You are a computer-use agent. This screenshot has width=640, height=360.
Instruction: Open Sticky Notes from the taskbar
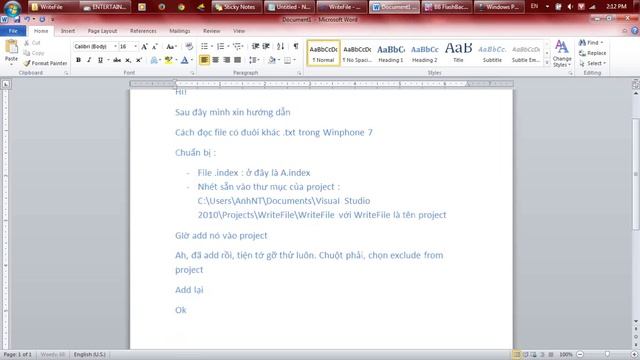[236, 7]
